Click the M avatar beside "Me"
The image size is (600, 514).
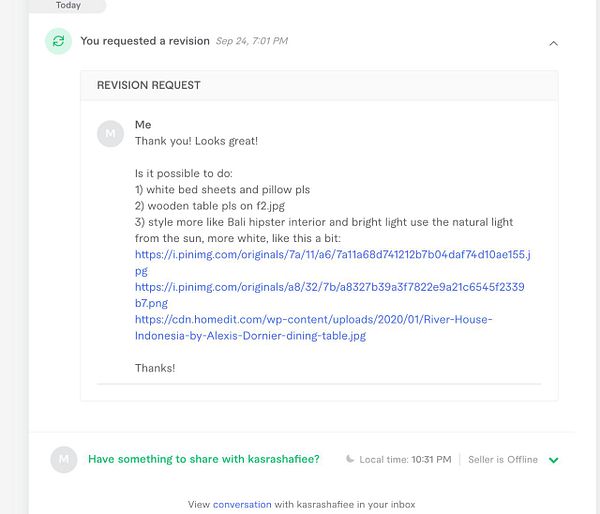(x=110, y=134)
